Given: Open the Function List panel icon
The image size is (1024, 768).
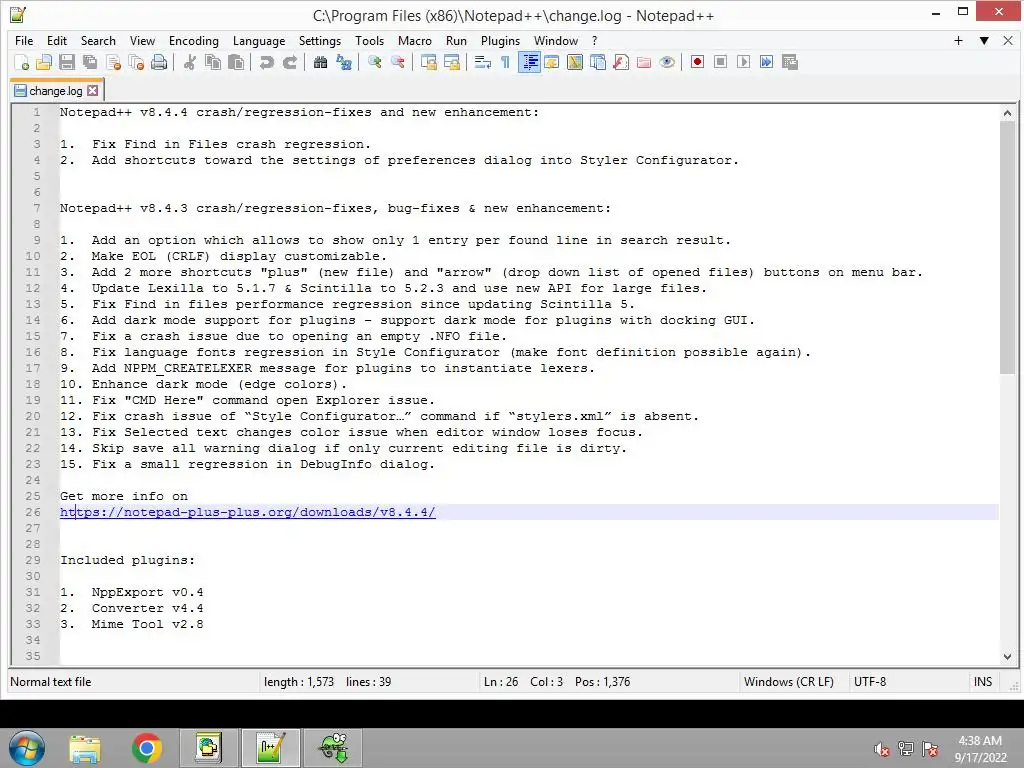Looking at the screenshot, I should (621, 62).
